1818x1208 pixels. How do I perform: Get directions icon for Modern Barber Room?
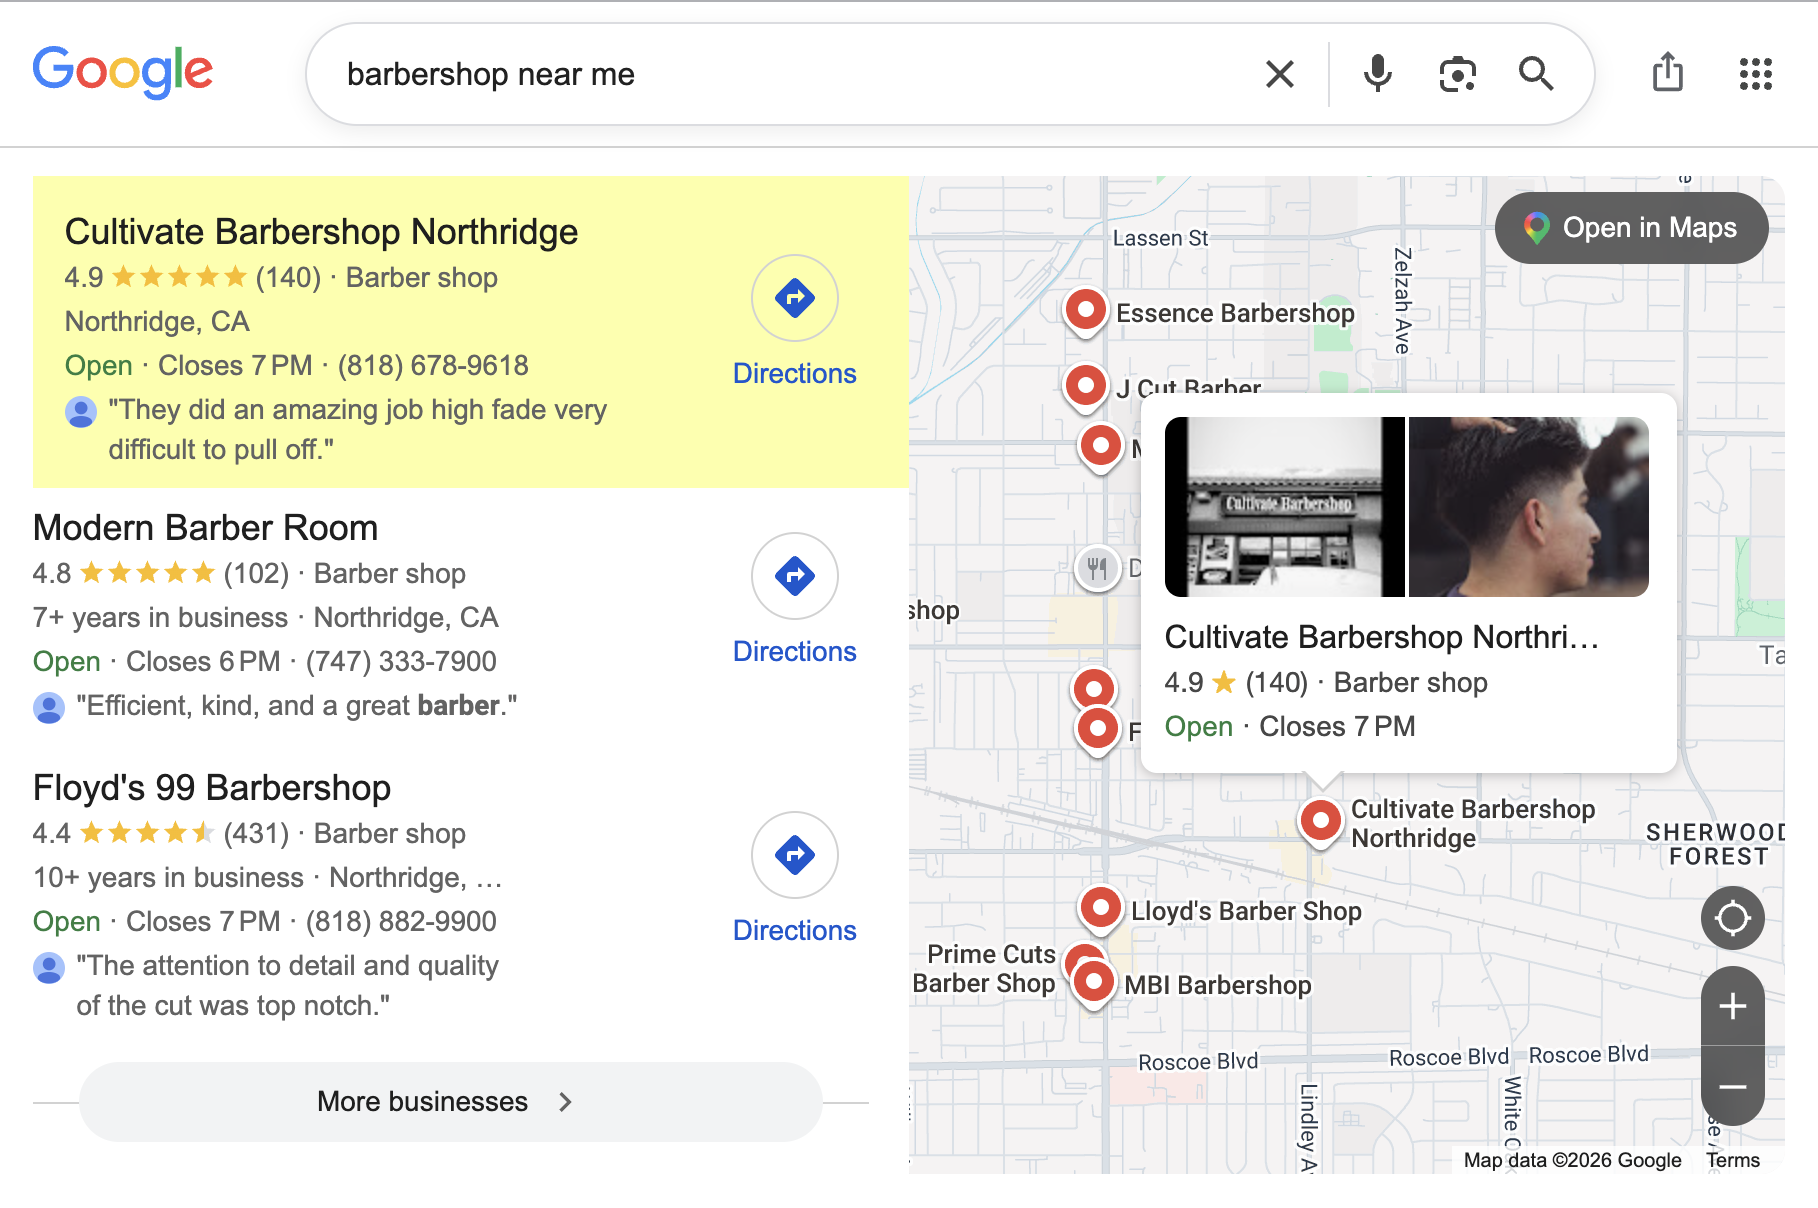[x=795, y=576]
